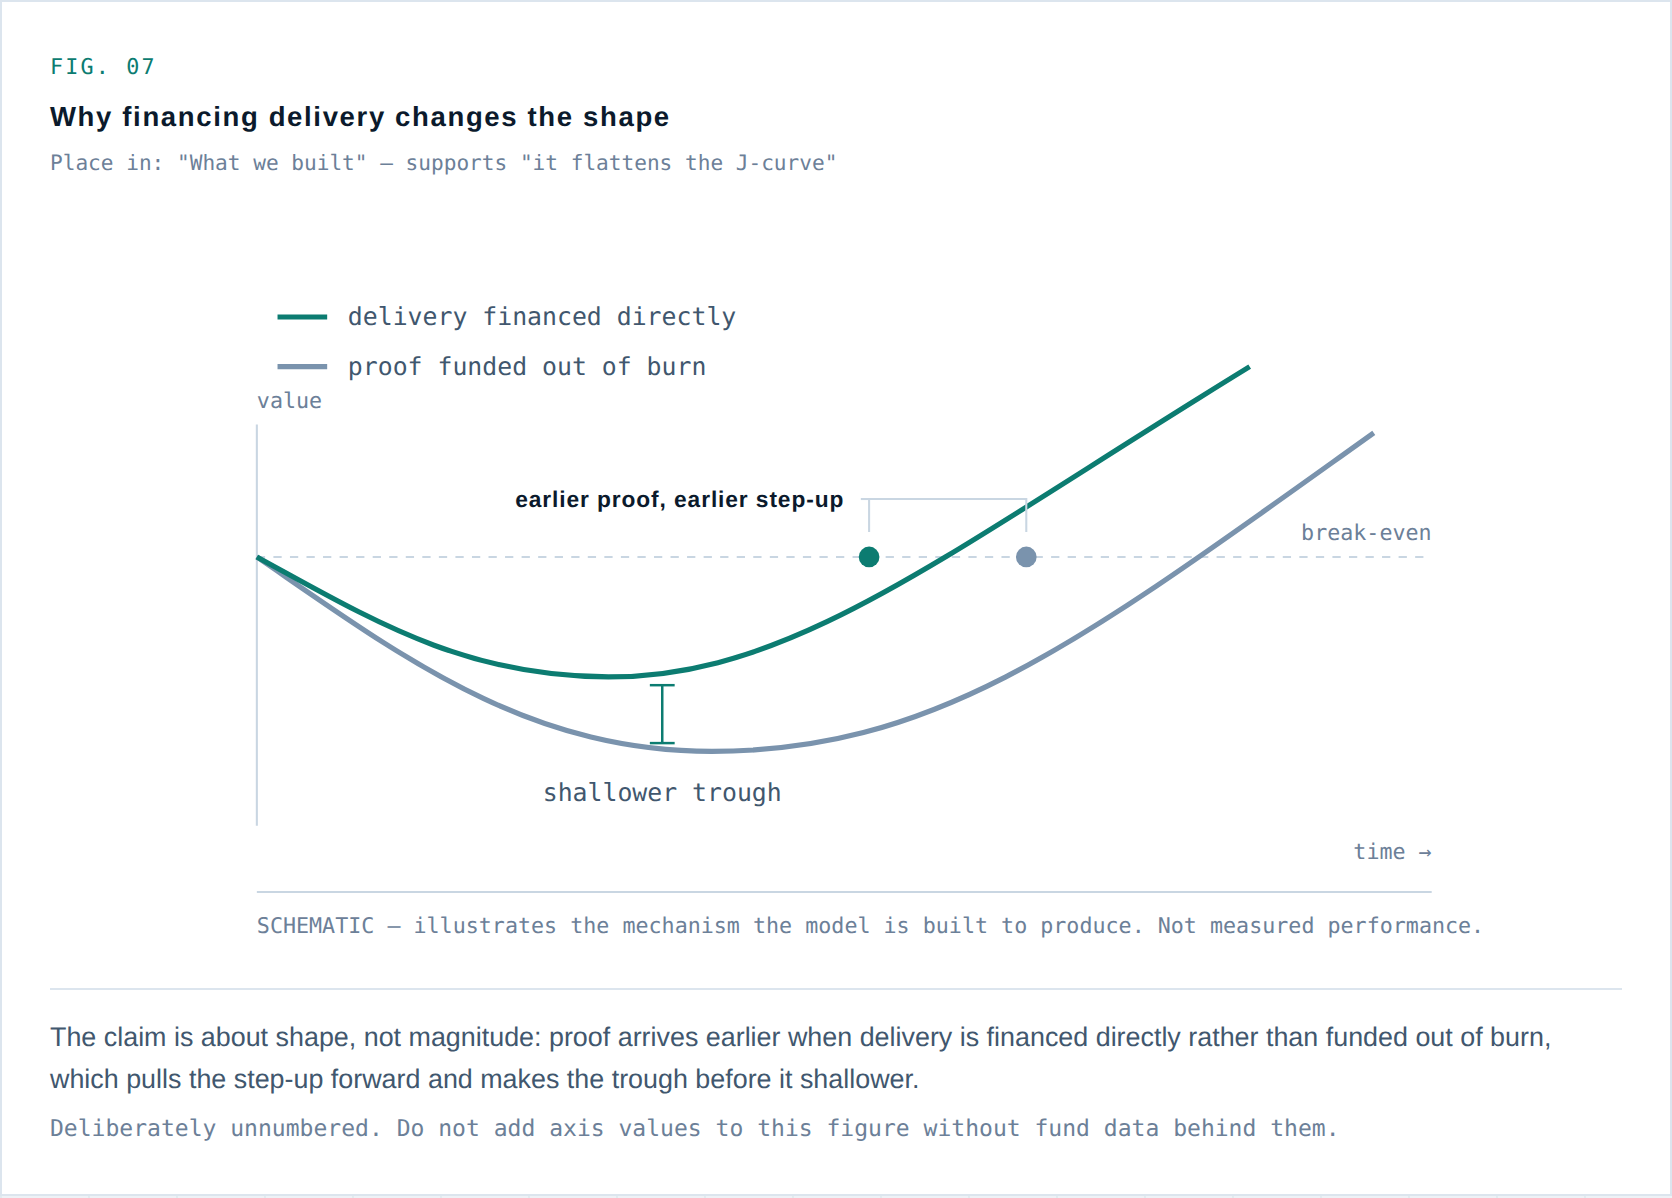The height and width of the screenshot is (1198, 1672).
Task: Click the 'Deliberately unnumbered' warning note
Action: [x=693, y=1129]
